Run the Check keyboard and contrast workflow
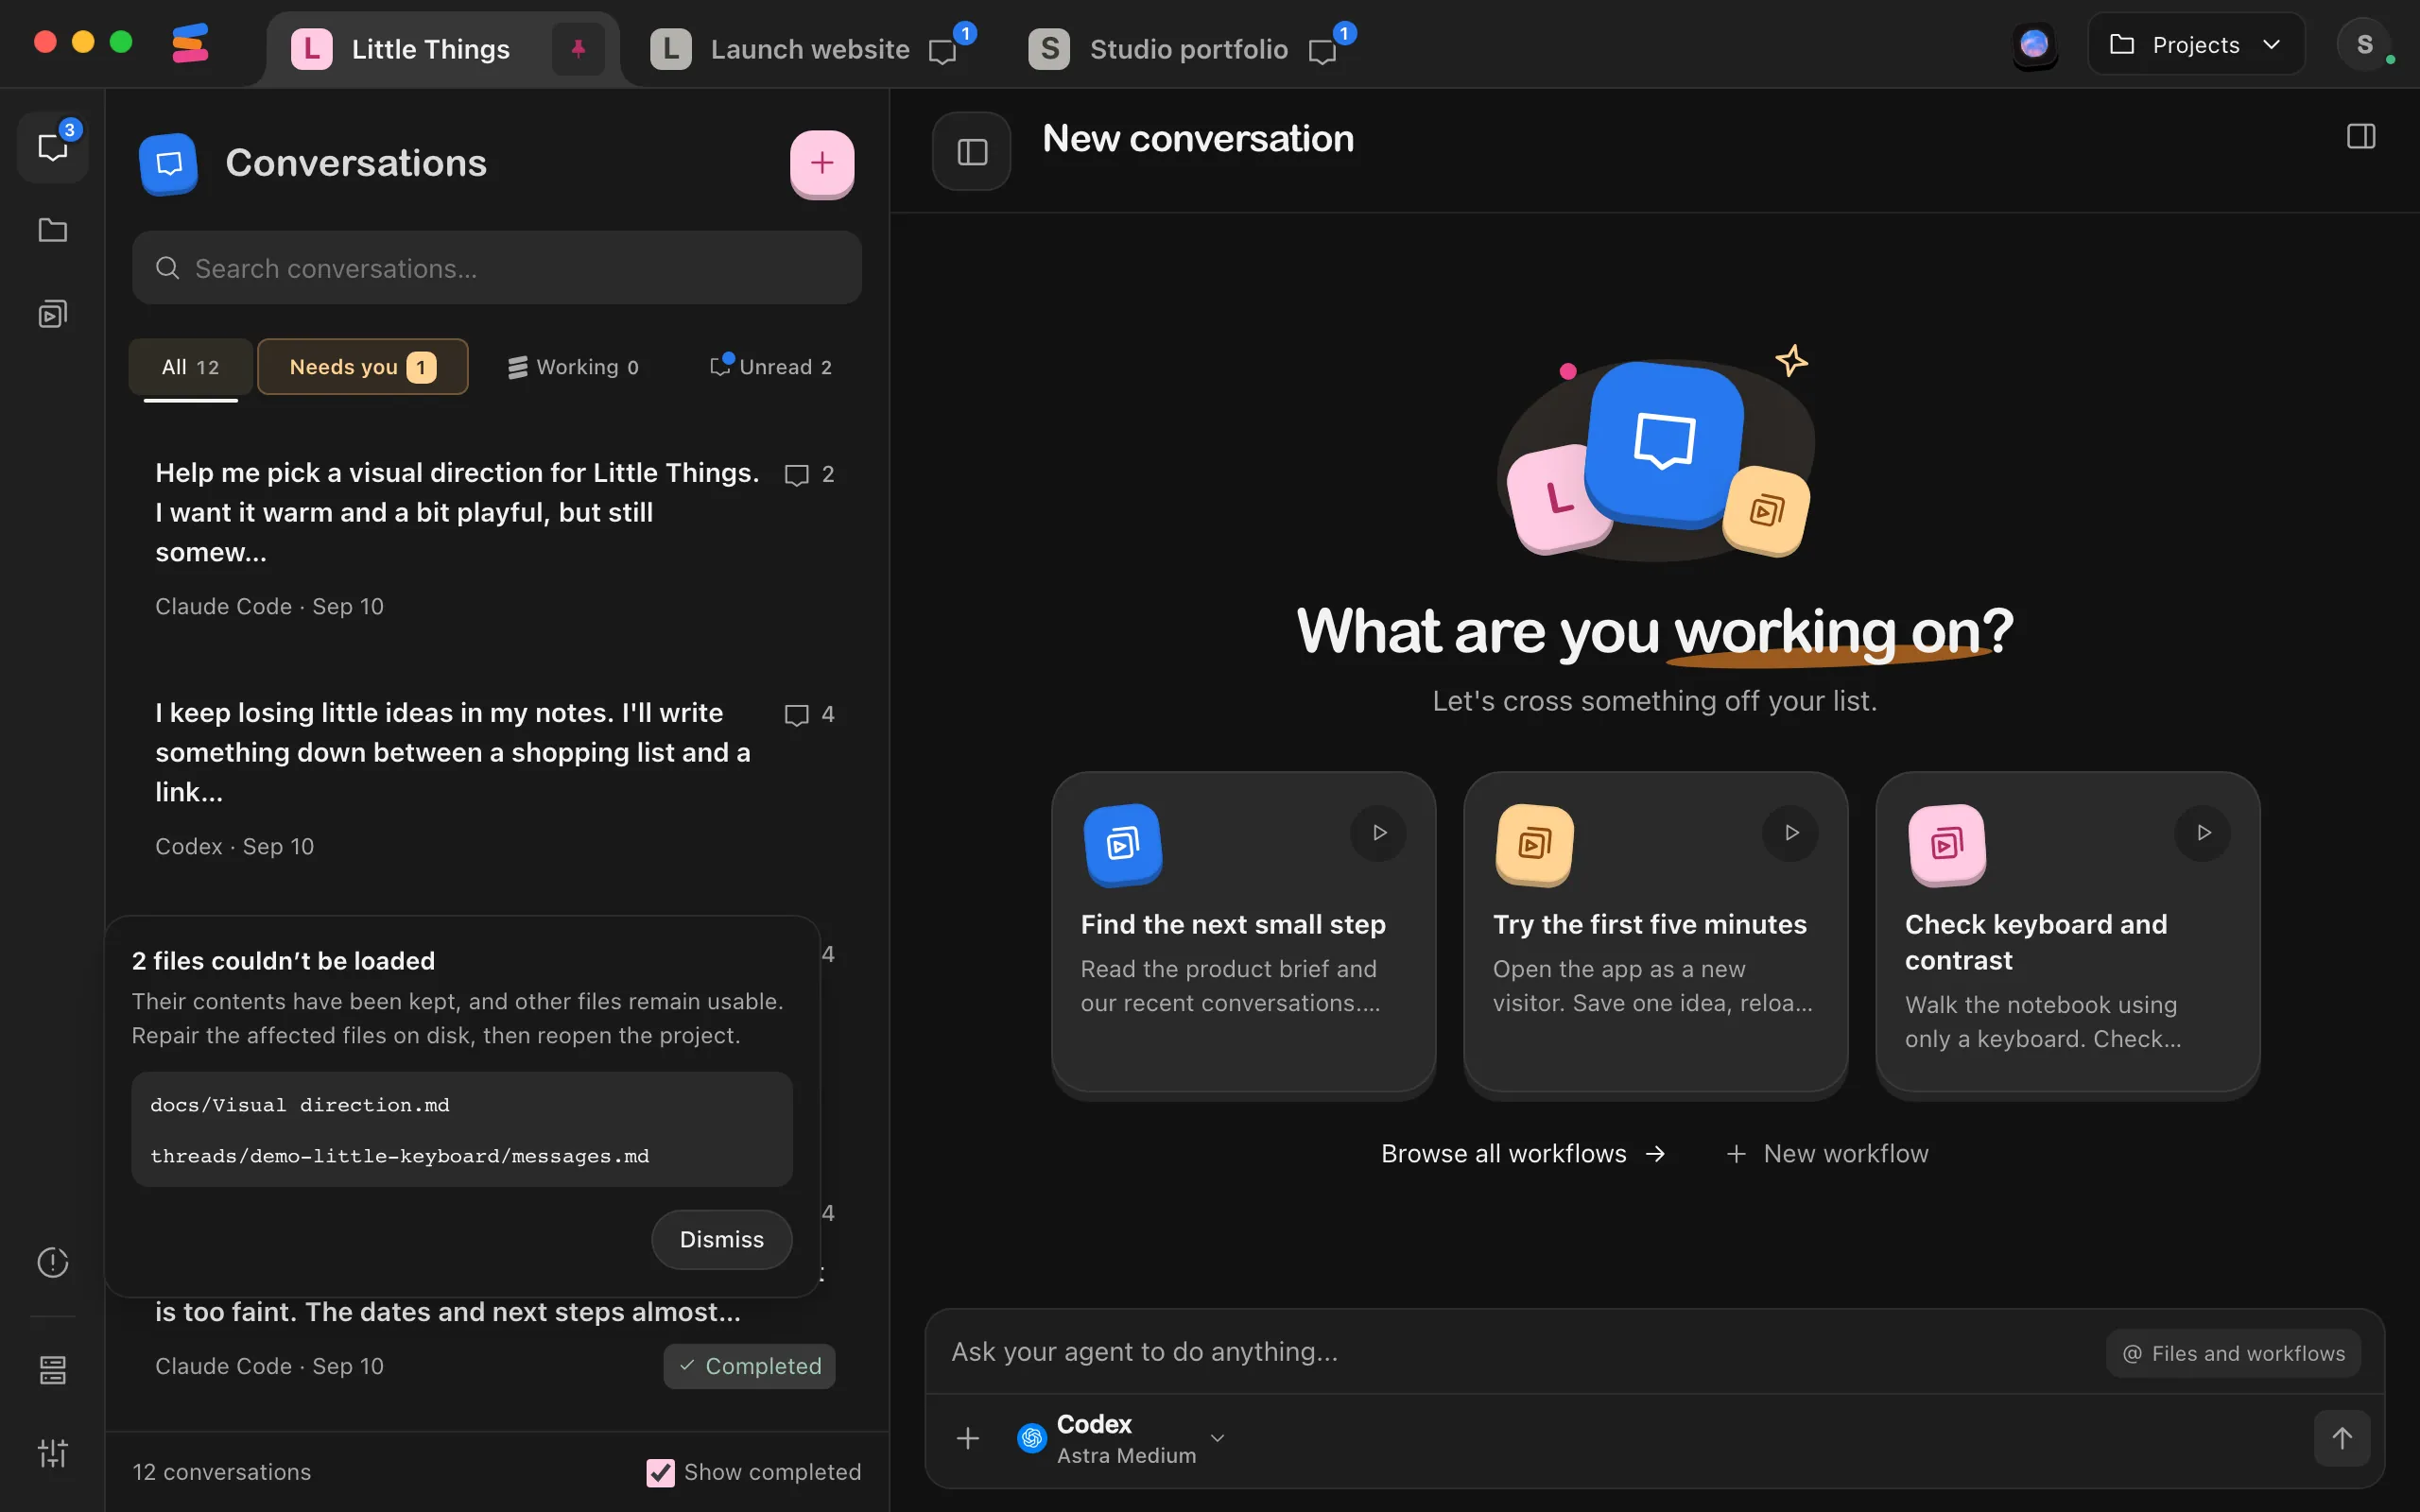This screenshot has height=1512, width=2420. click(2203, 833)
